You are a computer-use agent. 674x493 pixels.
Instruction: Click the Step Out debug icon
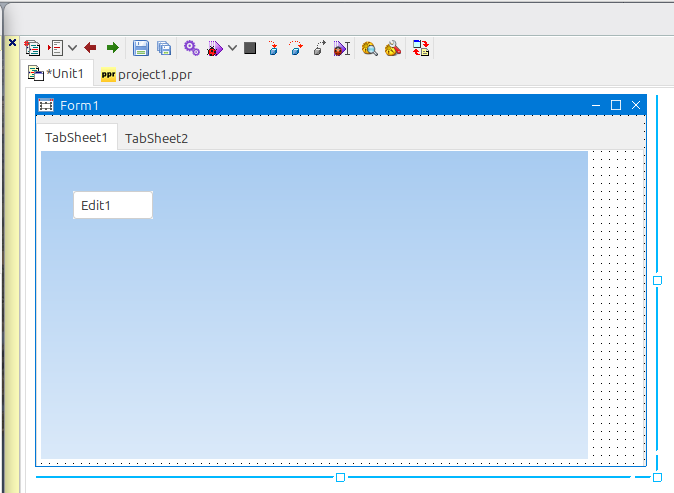tap(319, 48)
